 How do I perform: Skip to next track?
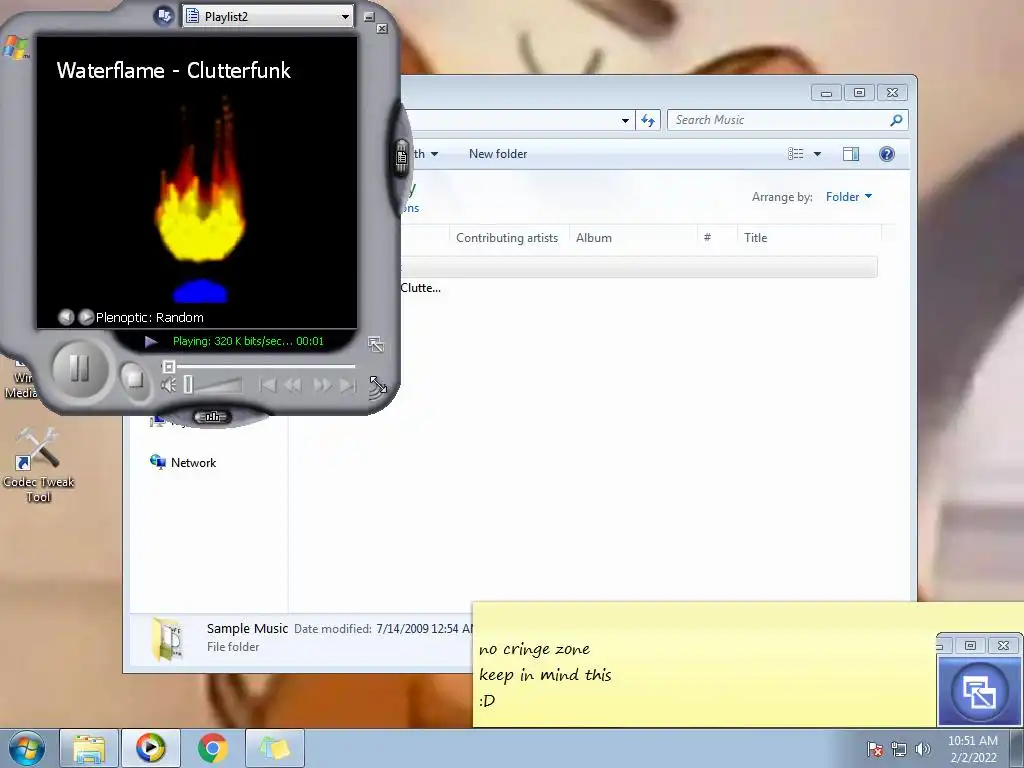(x=348, y=385)
